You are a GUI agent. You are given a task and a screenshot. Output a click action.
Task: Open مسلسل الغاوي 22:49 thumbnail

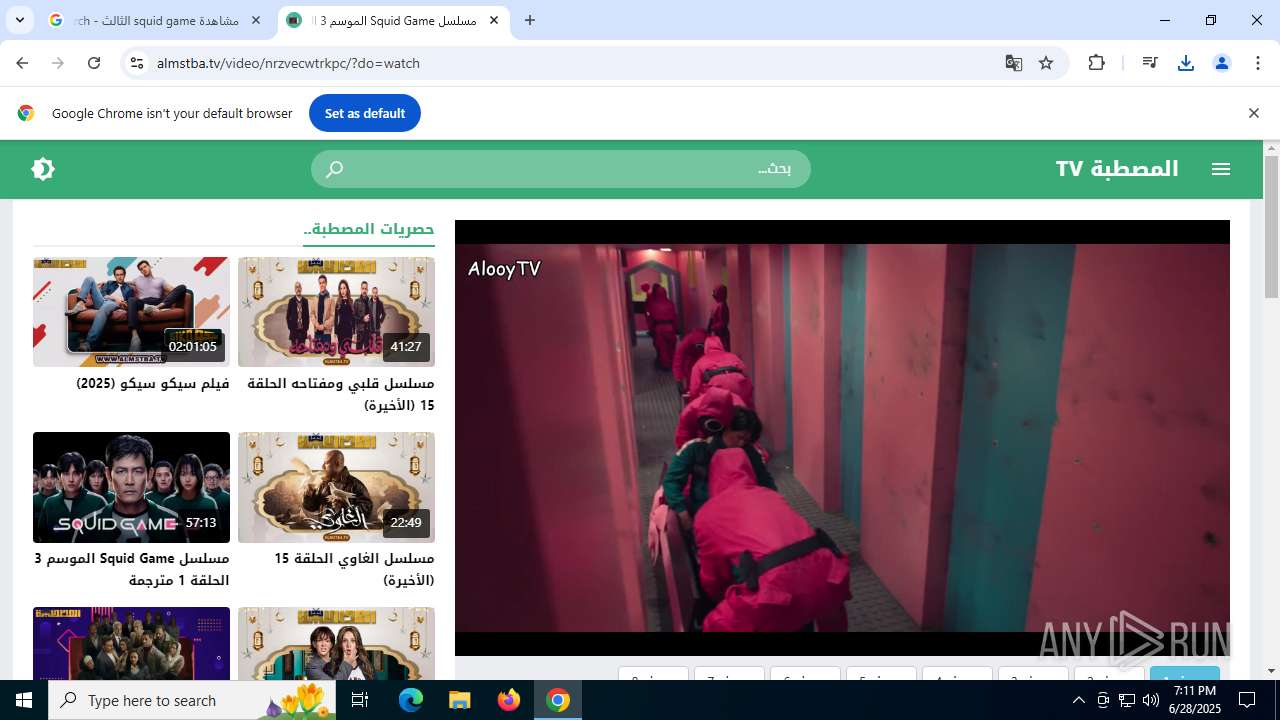click(336, 487)
